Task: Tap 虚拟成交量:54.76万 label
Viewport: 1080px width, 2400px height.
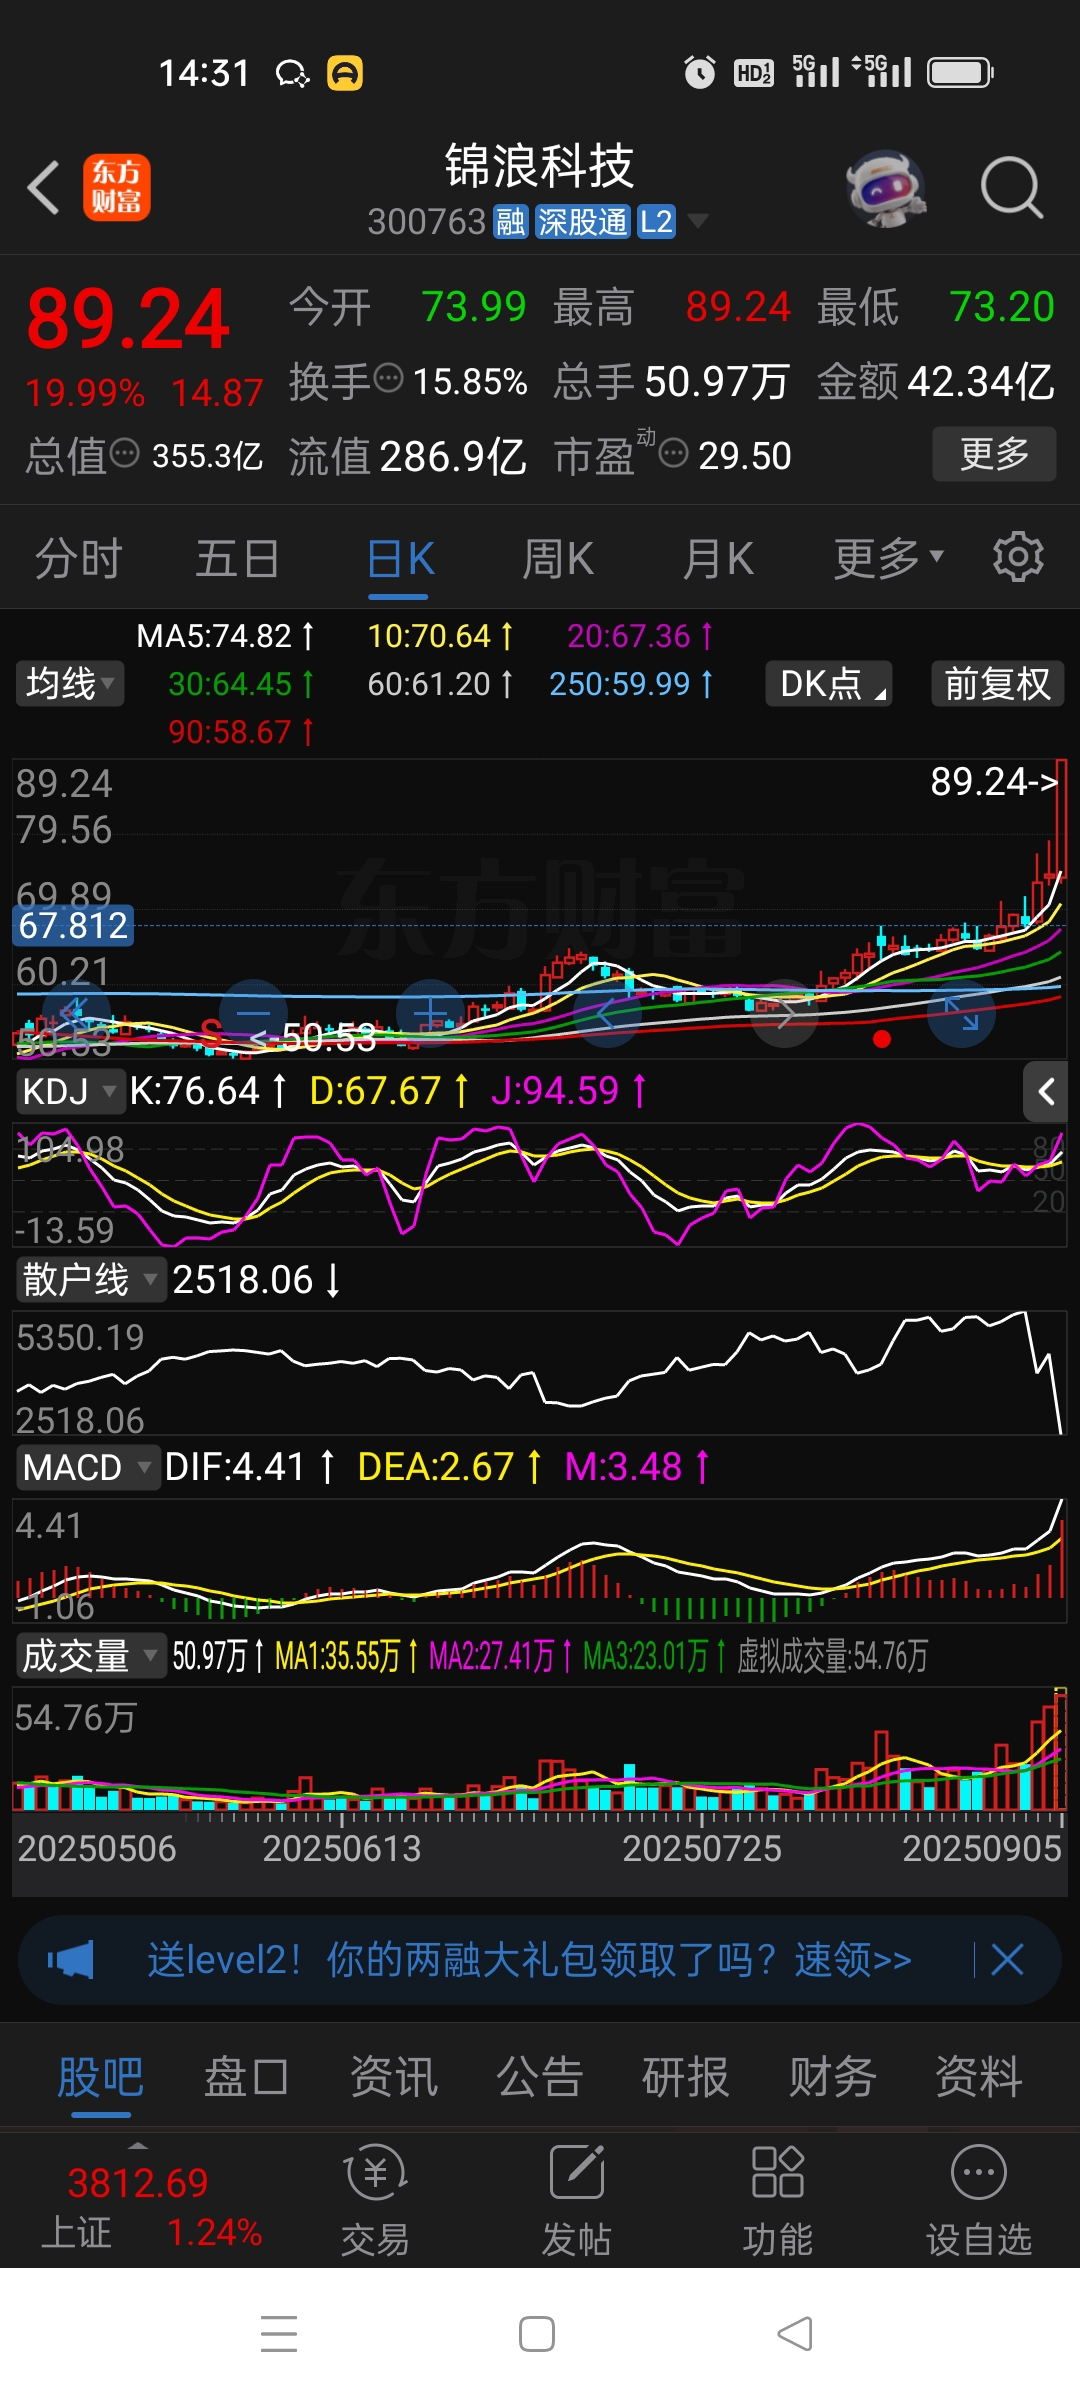Action: coord(832,1656)
